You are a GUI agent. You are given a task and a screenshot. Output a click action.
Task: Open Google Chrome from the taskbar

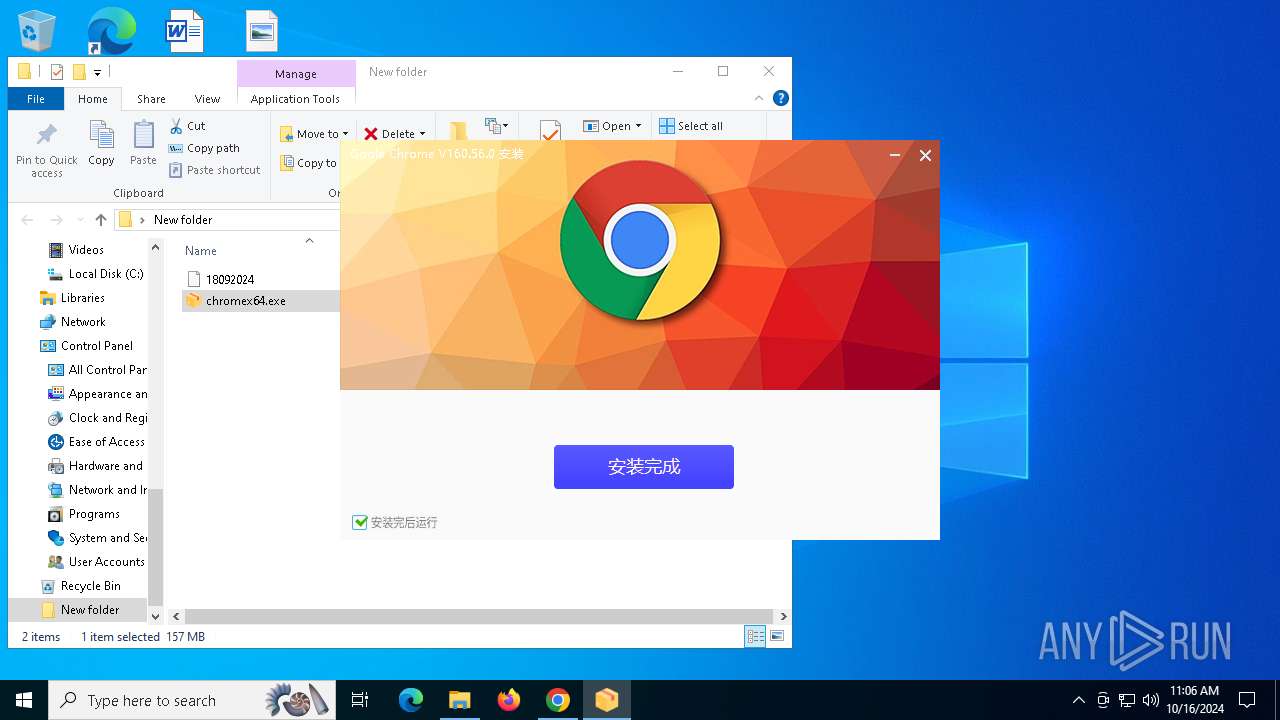pos(558,700)
